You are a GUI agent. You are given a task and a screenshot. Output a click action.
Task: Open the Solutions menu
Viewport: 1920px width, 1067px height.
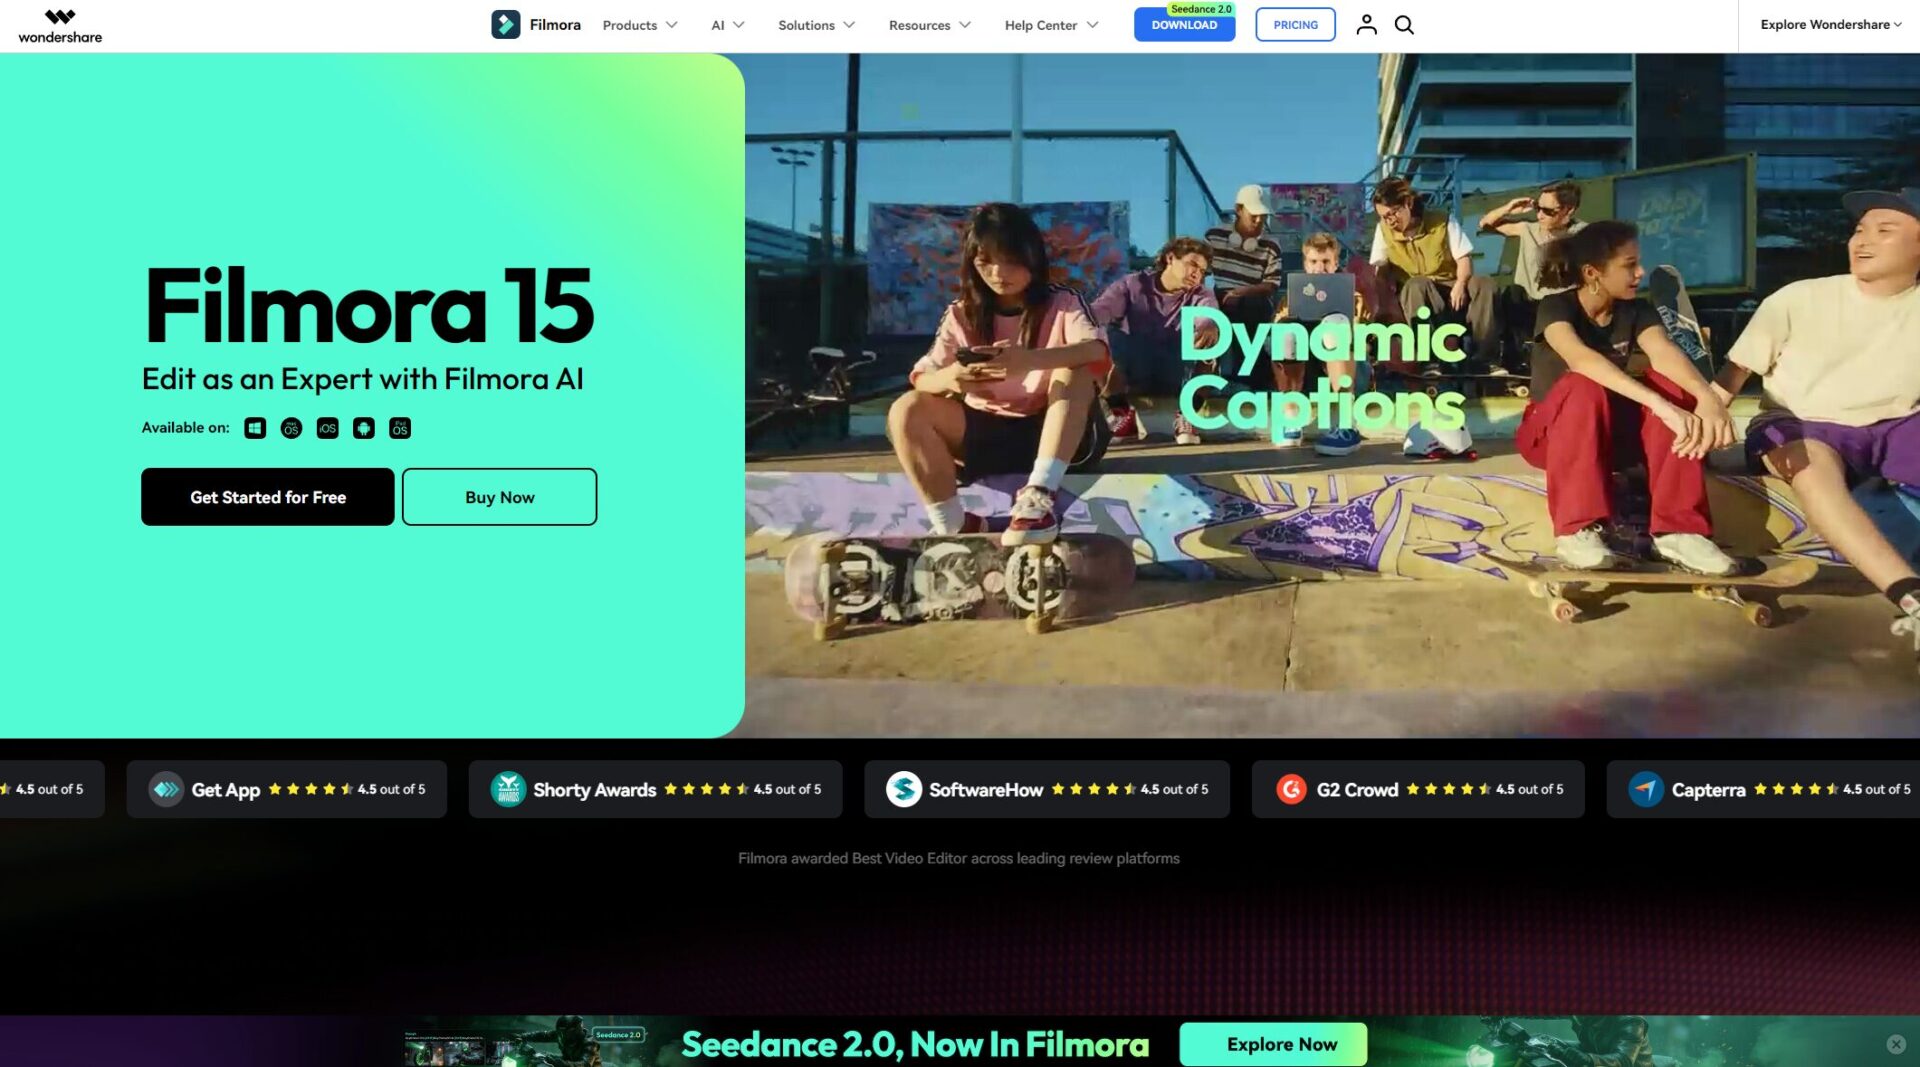(x=816, y=25)
